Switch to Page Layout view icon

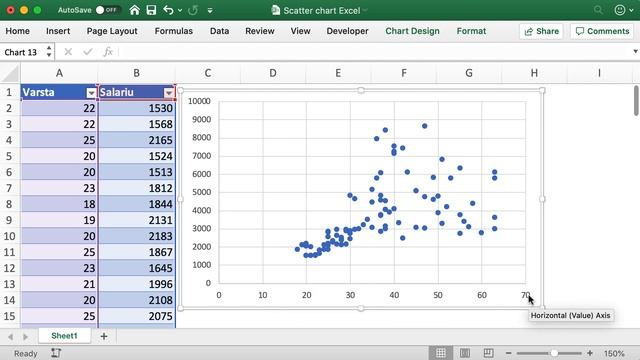coord(464,353)
